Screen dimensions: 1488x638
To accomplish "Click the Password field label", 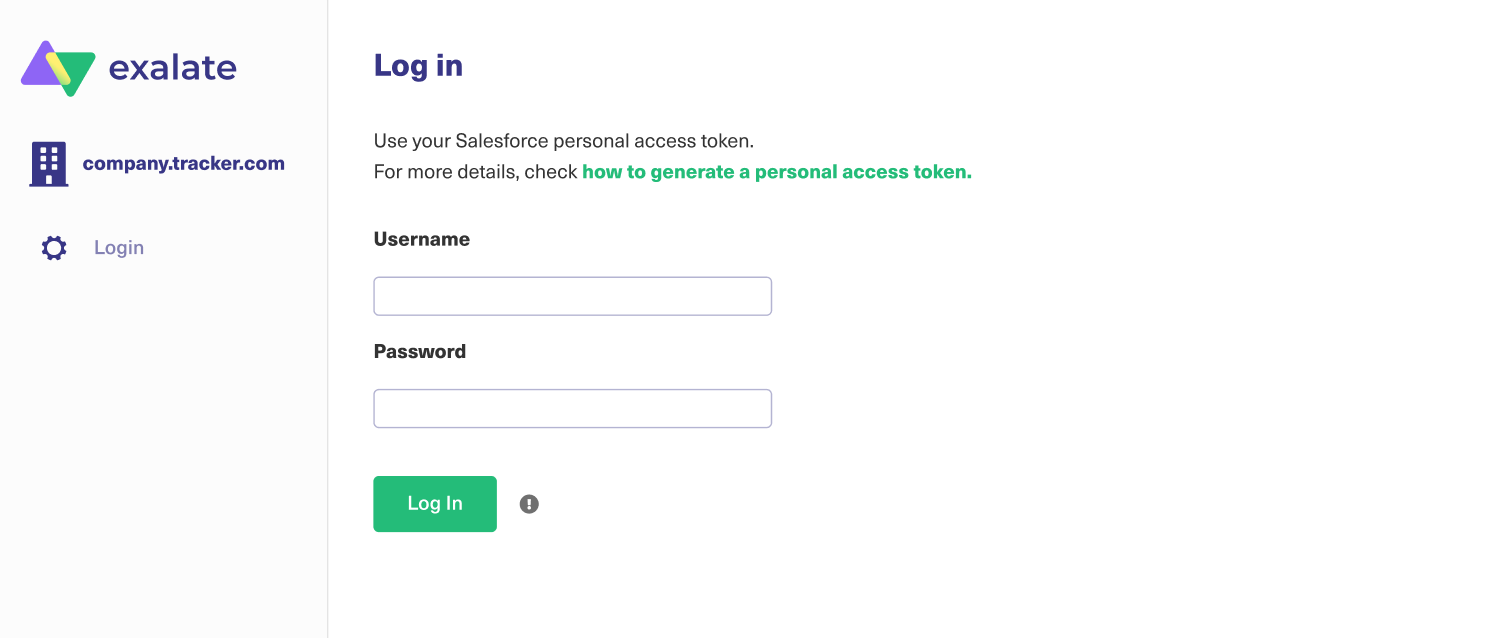I will (419, 352).
